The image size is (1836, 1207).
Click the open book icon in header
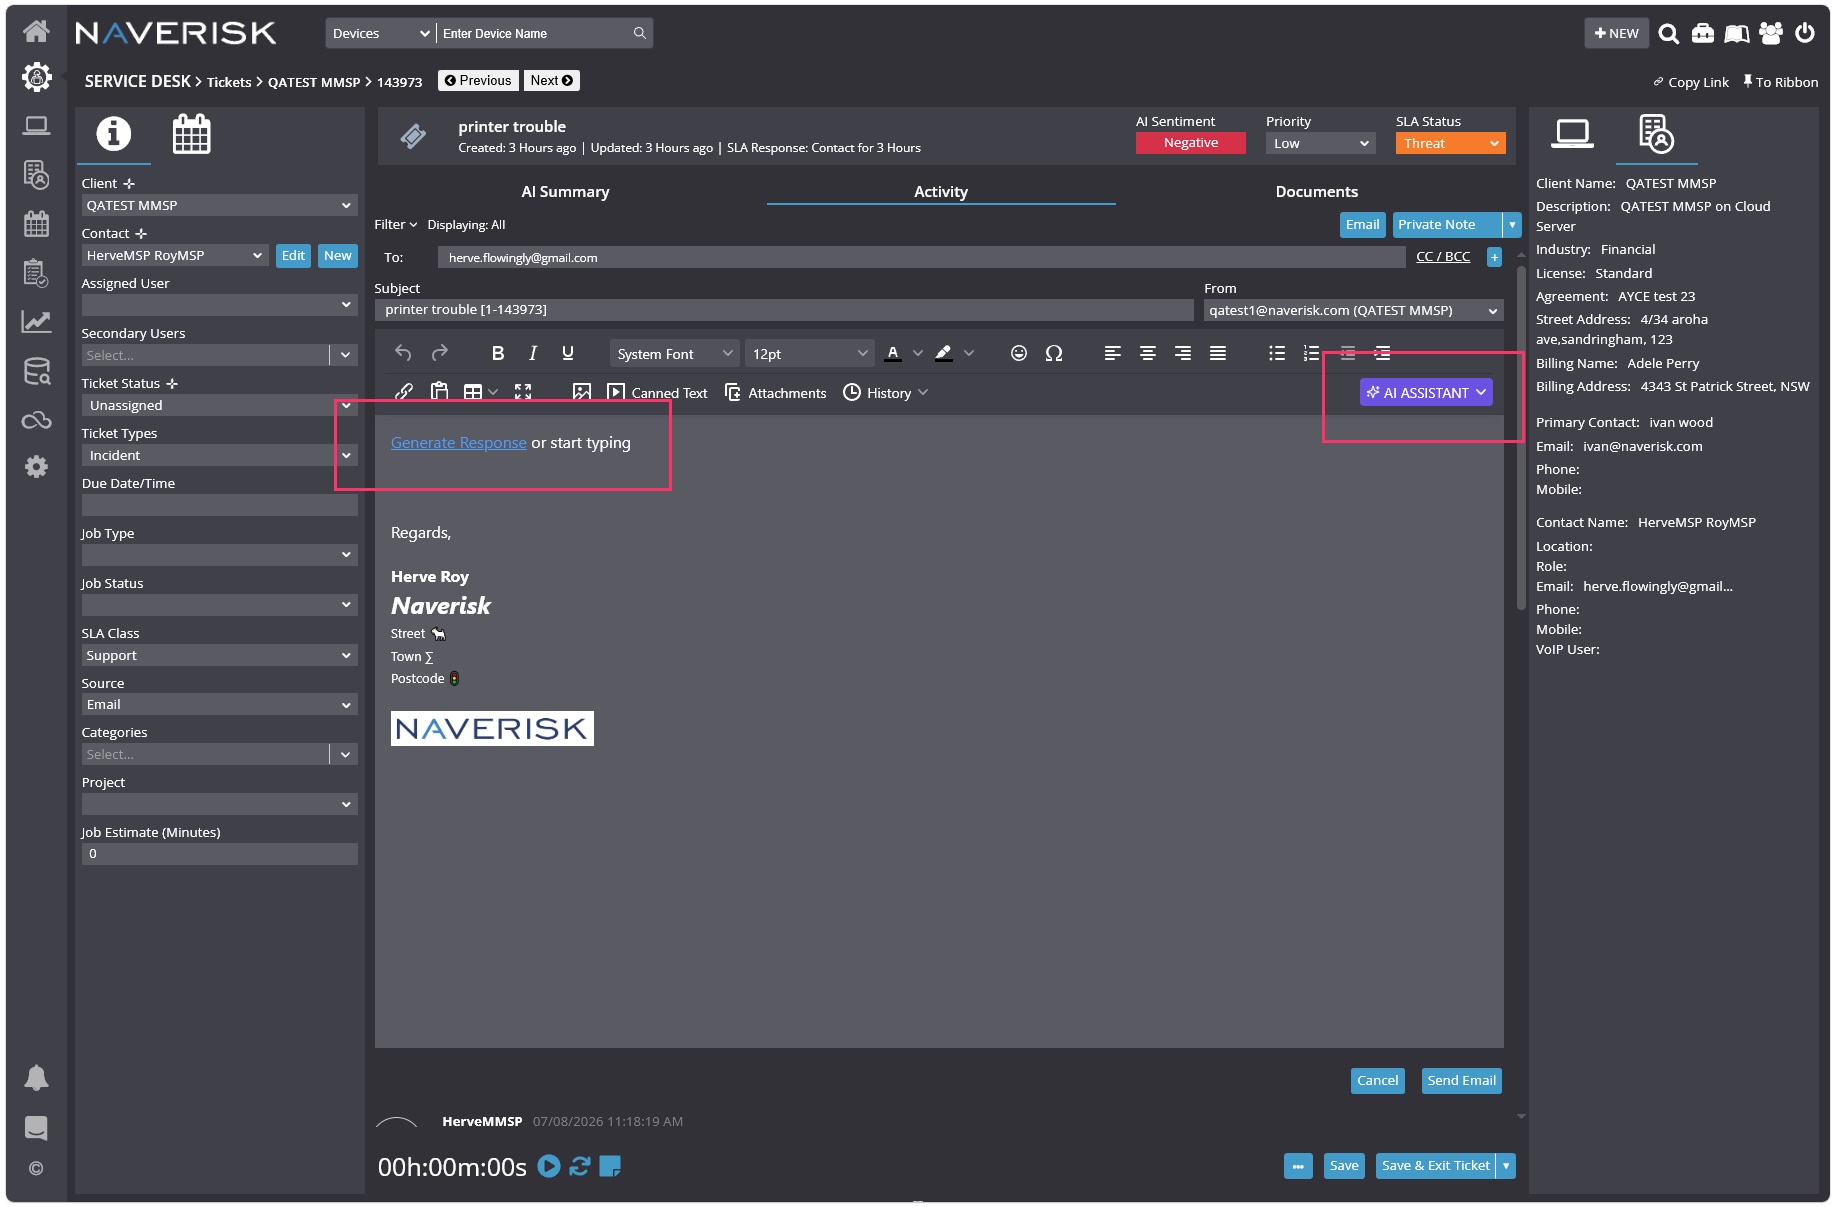[1737, 34]
